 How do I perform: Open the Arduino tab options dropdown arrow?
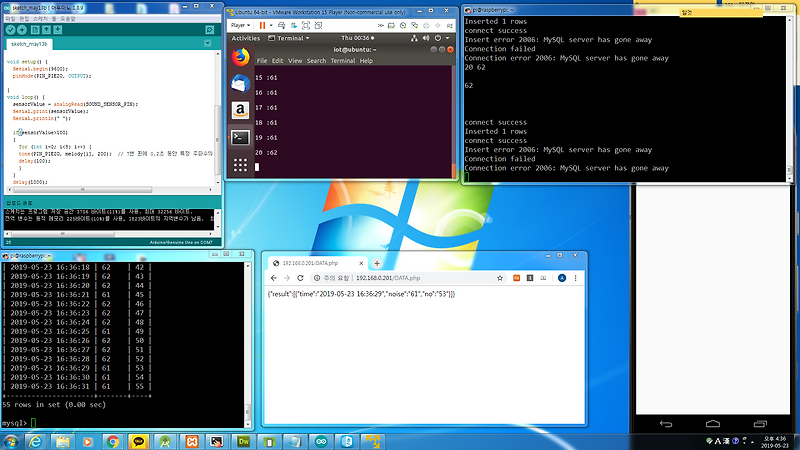tap(208, 43)
